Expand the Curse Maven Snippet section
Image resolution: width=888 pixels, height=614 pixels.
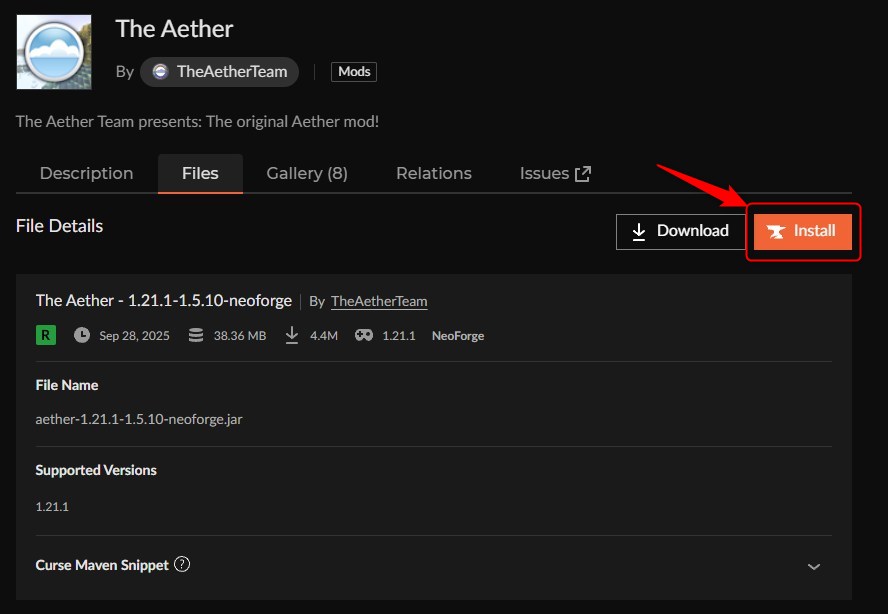813,565
